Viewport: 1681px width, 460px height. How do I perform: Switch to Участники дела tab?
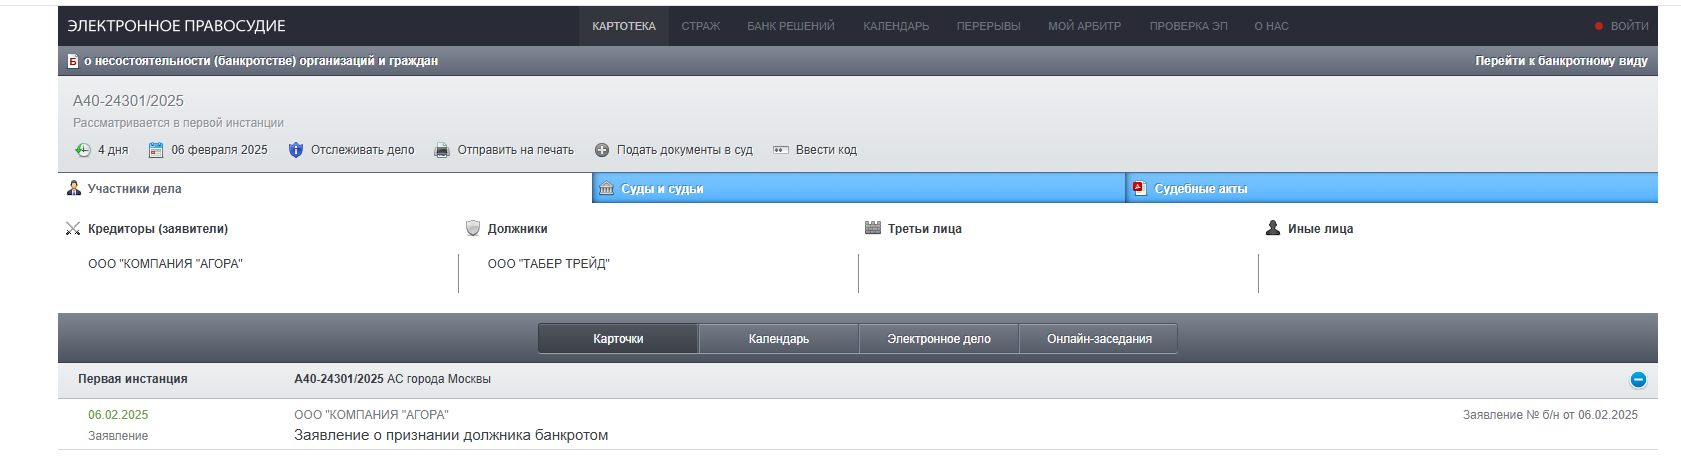tap(325, 188)
